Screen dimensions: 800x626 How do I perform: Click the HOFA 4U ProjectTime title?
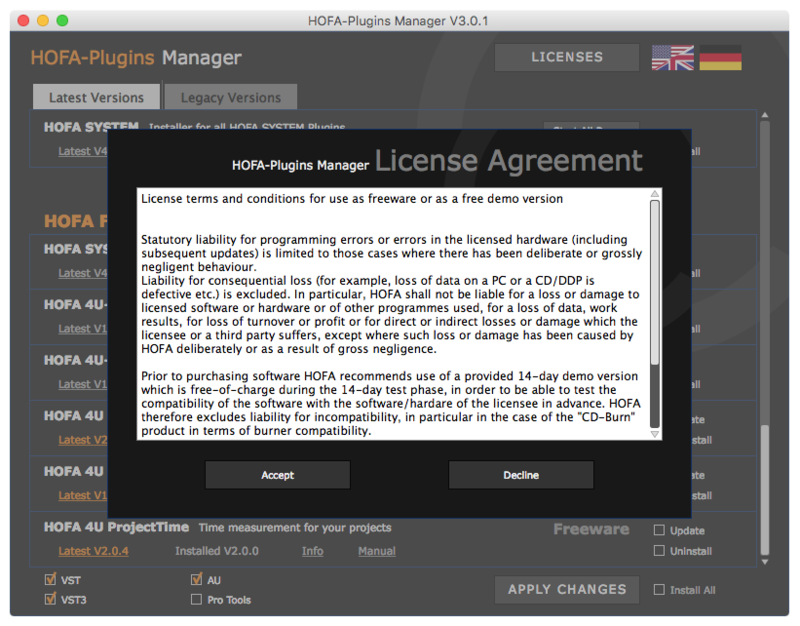[116, 527]
